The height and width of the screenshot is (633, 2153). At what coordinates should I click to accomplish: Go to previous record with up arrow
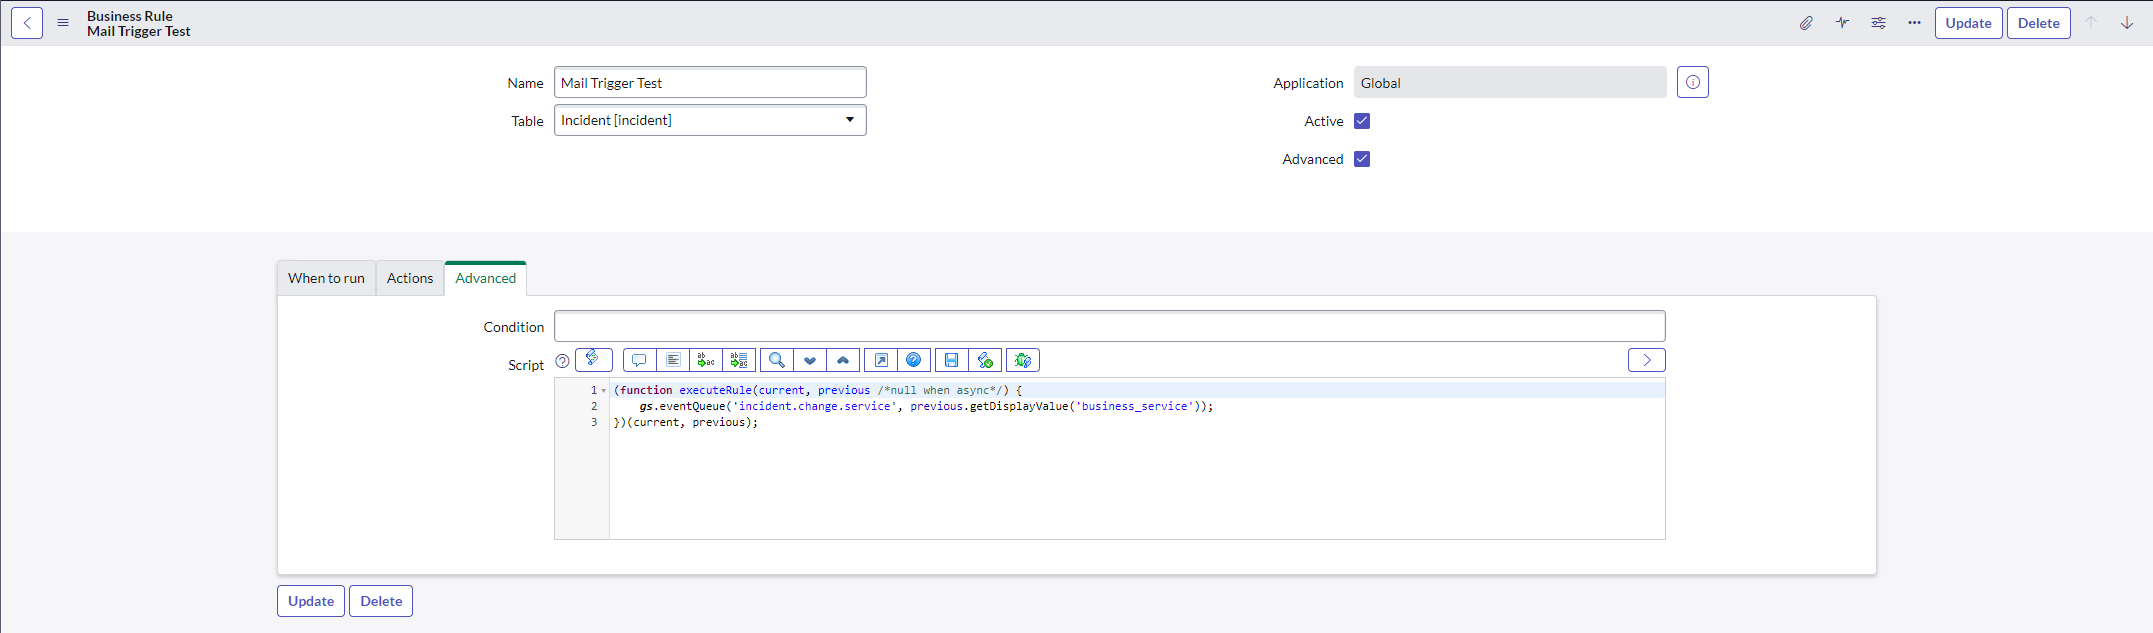tap(2091, 23)
